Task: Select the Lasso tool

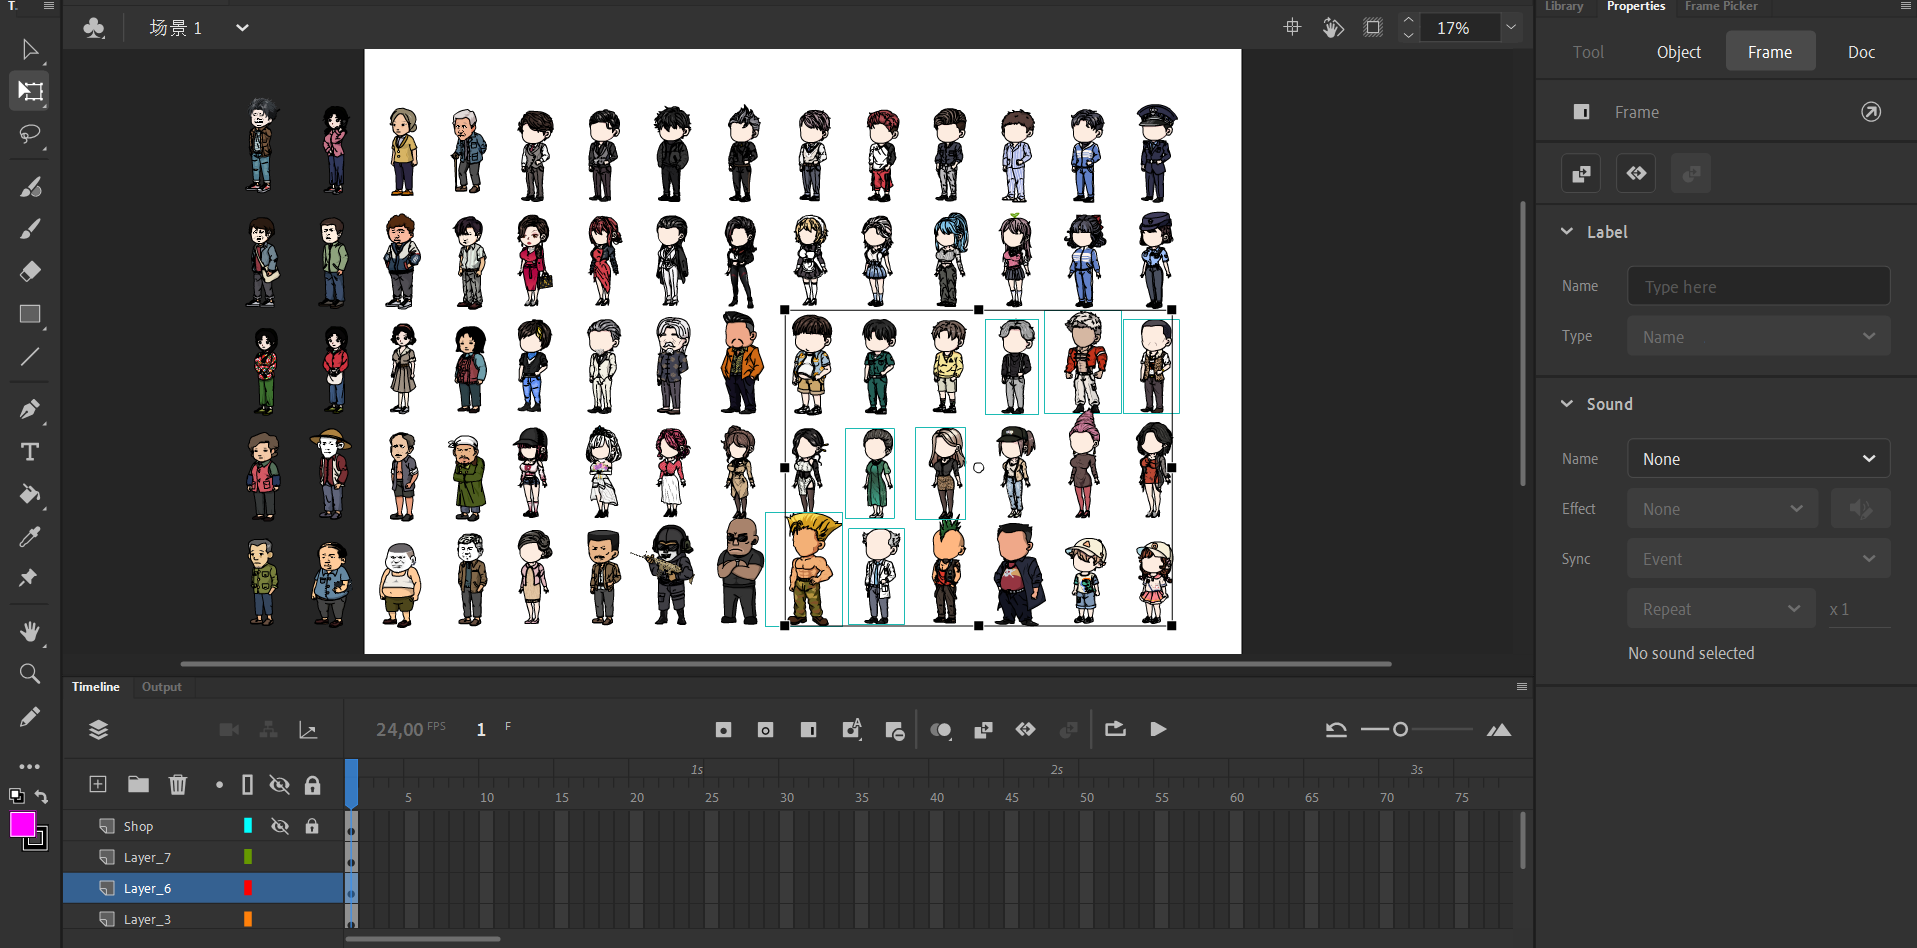Action: (30, 134)
